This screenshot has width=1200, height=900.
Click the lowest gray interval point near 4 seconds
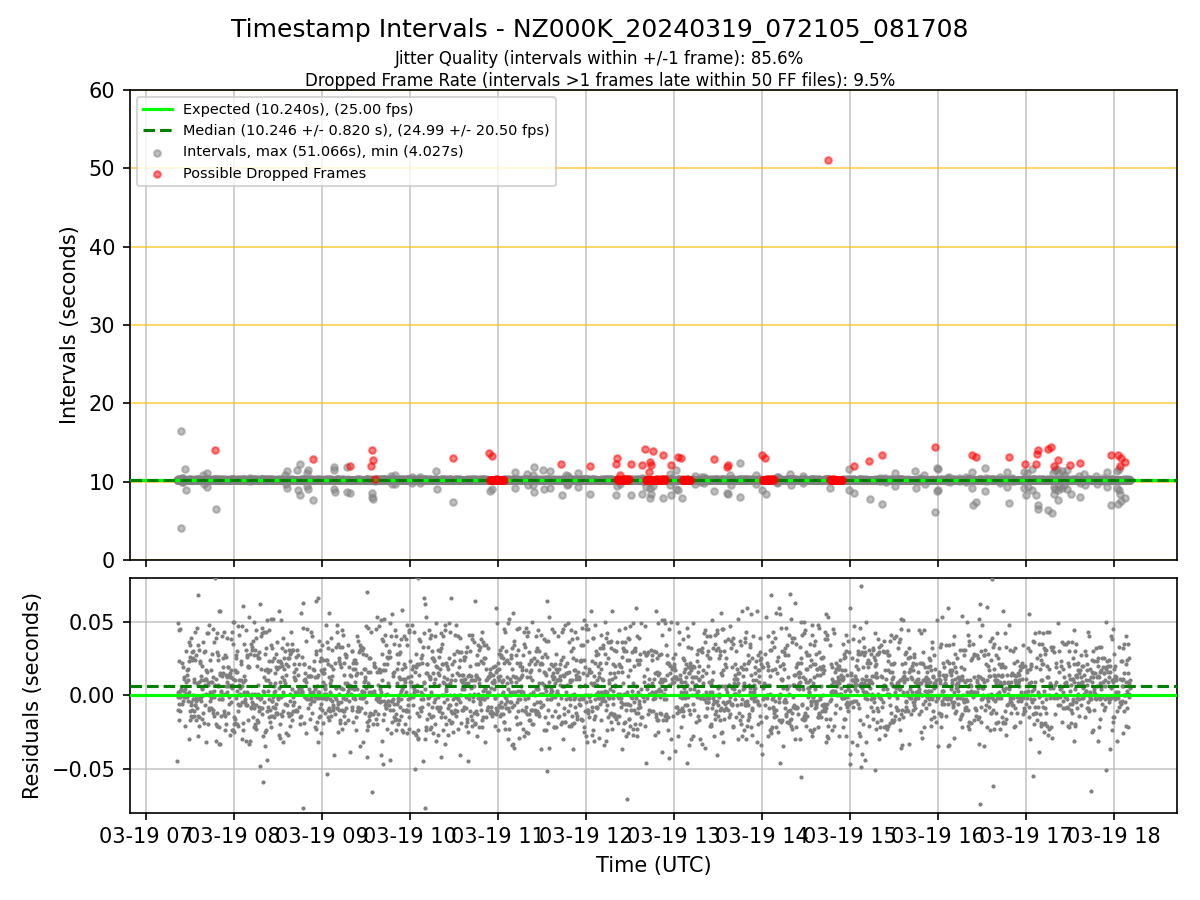point(181,528)
